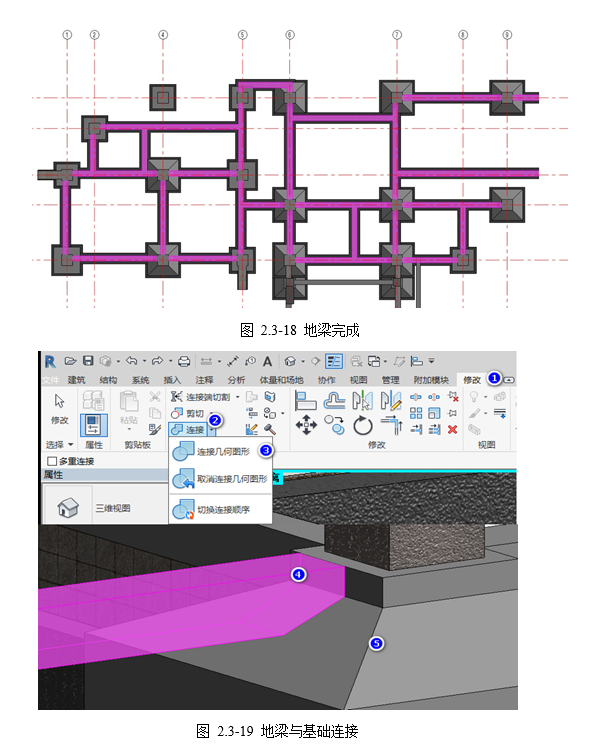Click the 属性 panel title bar
The image size is (589, 745).
coord(104,475)
